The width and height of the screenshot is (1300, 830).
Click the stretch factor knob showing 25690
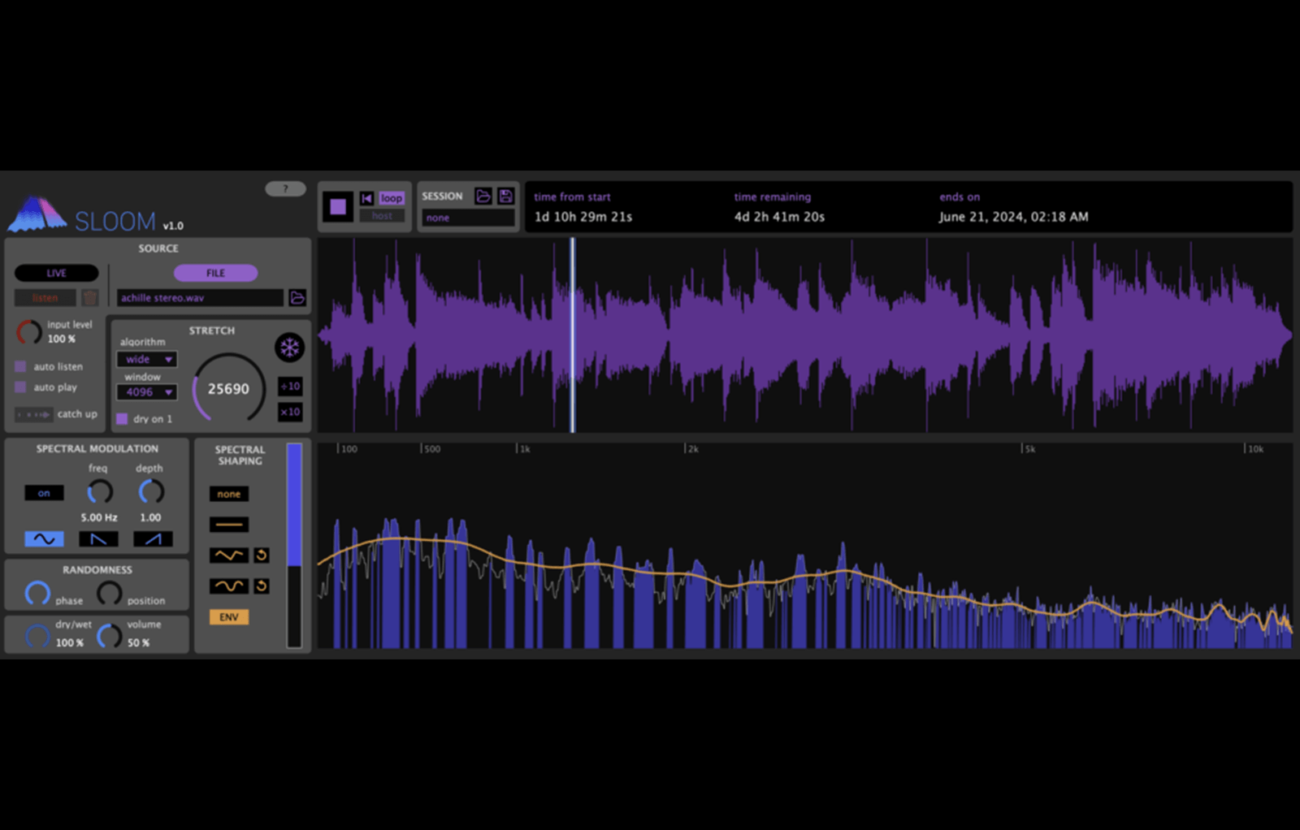coord(229,389)
